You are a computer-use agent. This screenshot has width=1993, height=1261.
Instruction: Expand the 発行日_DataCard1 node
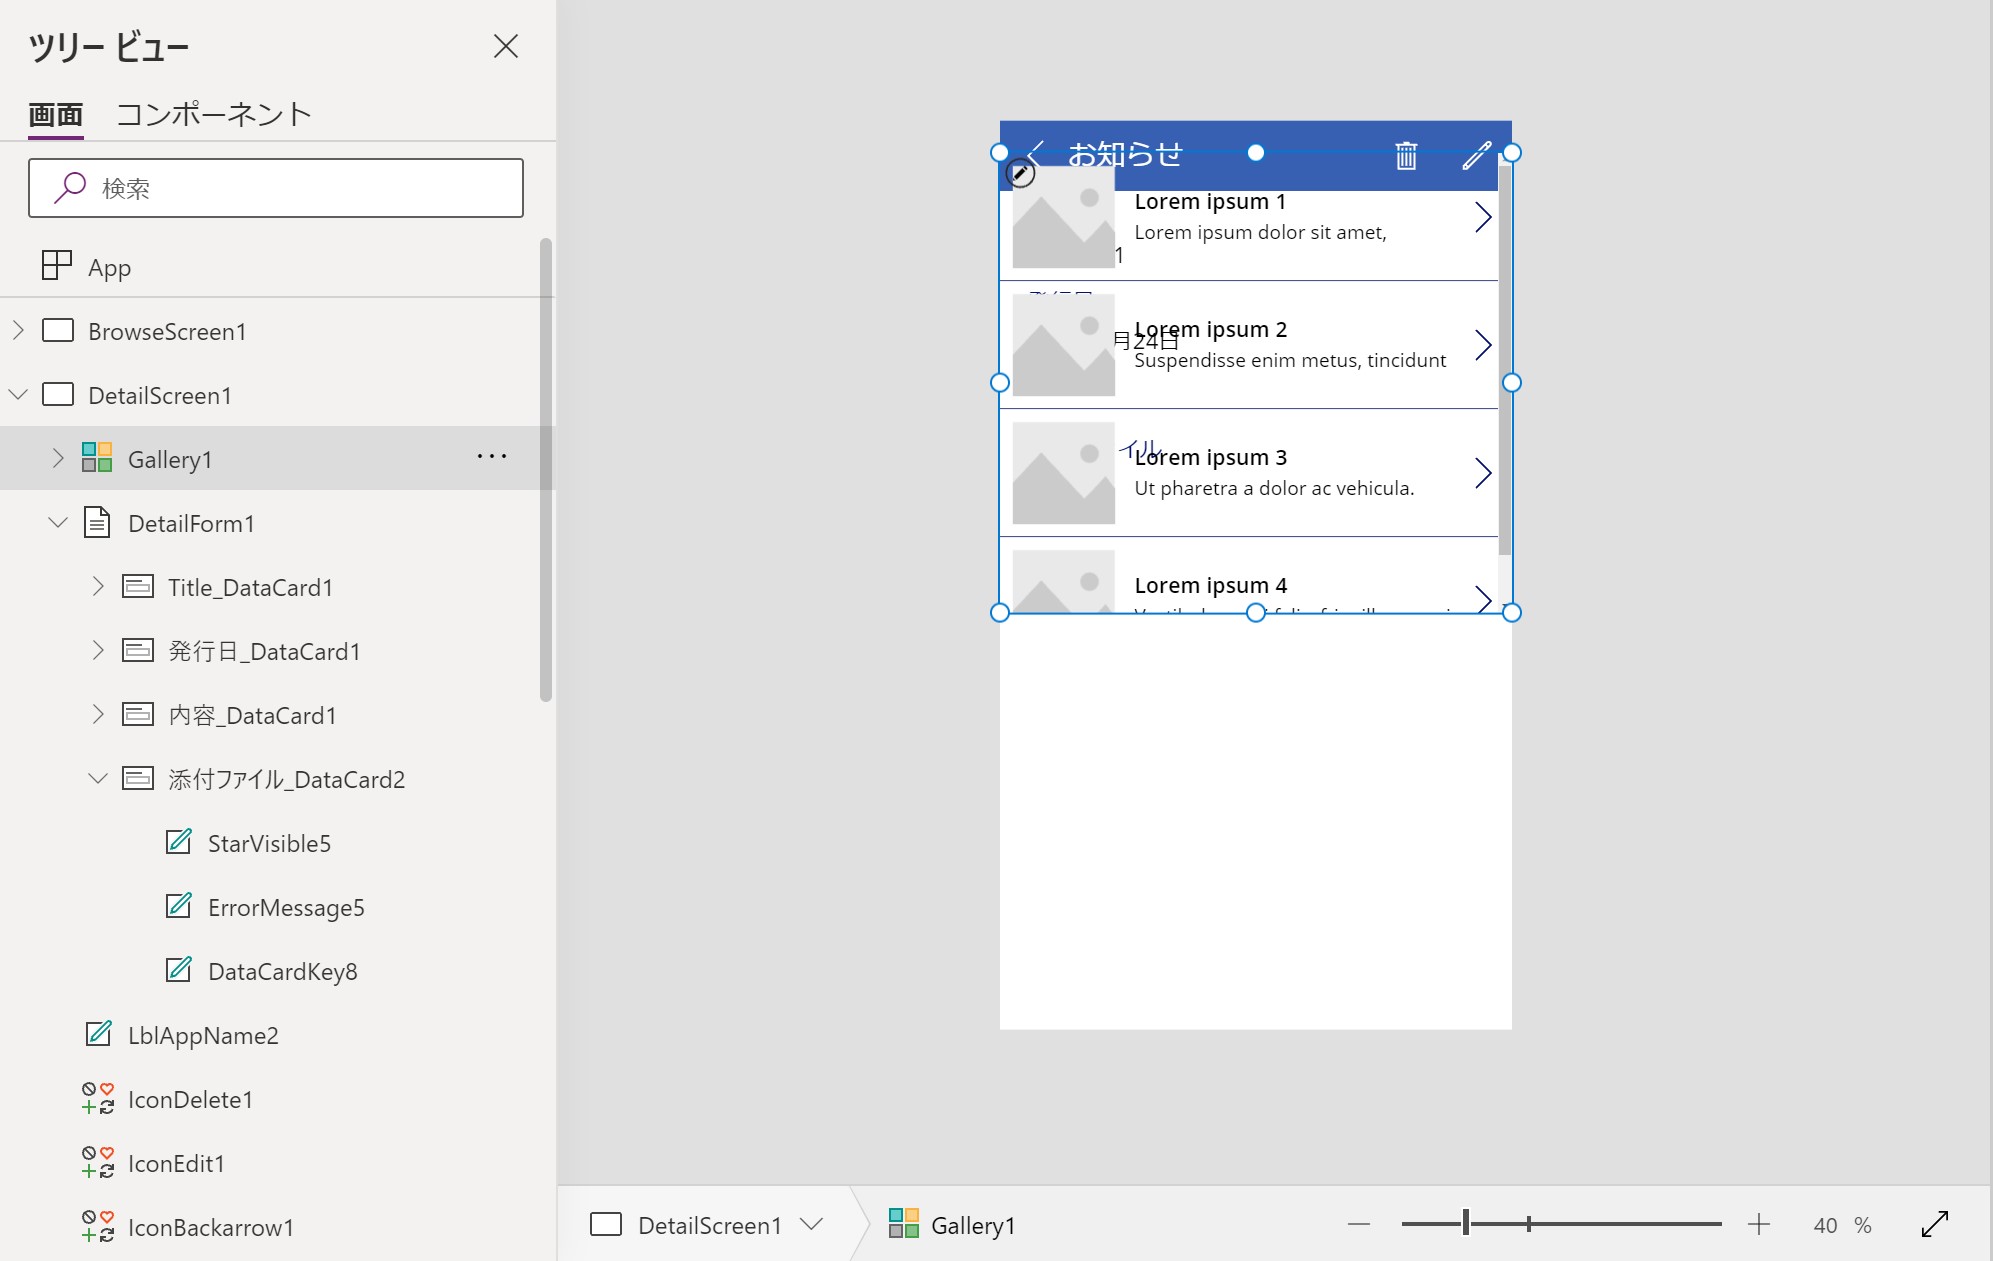pyautogui.click(x=98, y=650)
